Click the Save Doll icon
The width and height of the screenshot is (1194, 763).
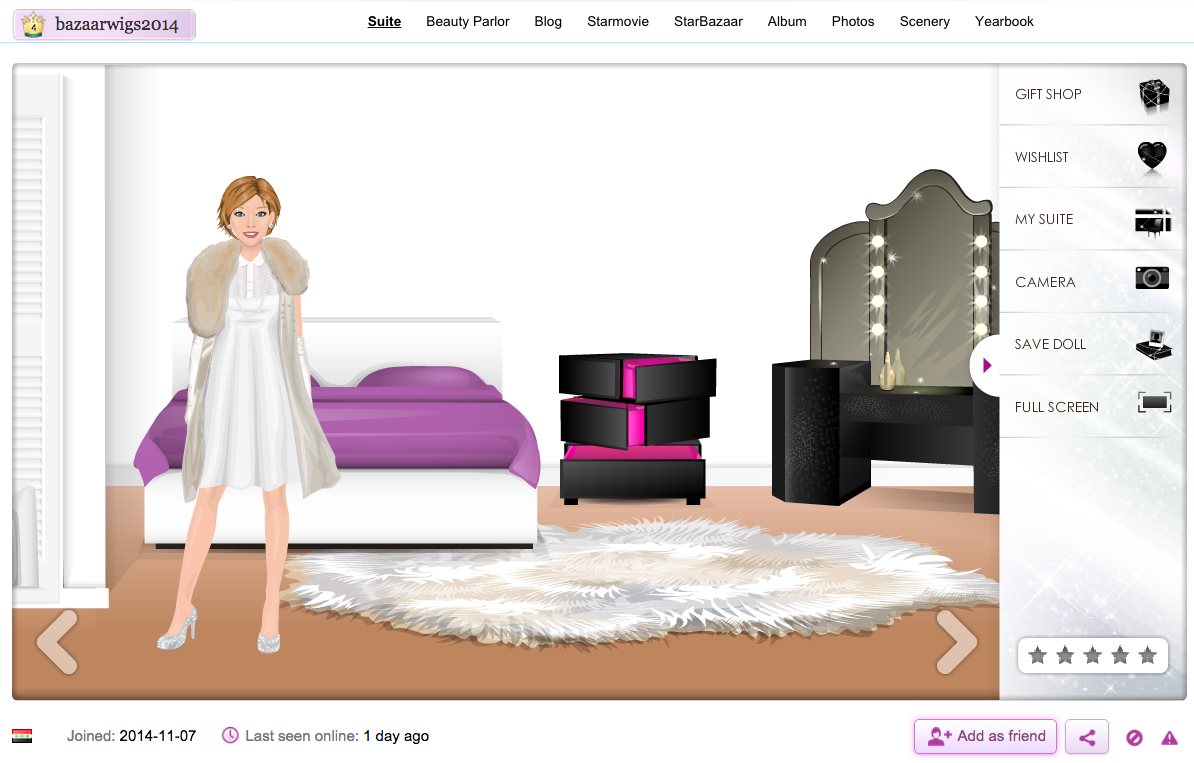click(x=1154, y=345)
